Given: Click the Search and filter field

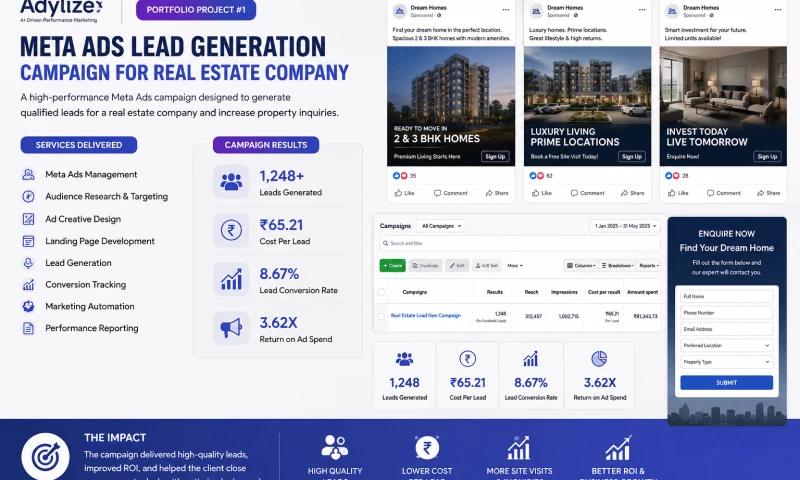Looking at the screenshot, I should 520,243.
